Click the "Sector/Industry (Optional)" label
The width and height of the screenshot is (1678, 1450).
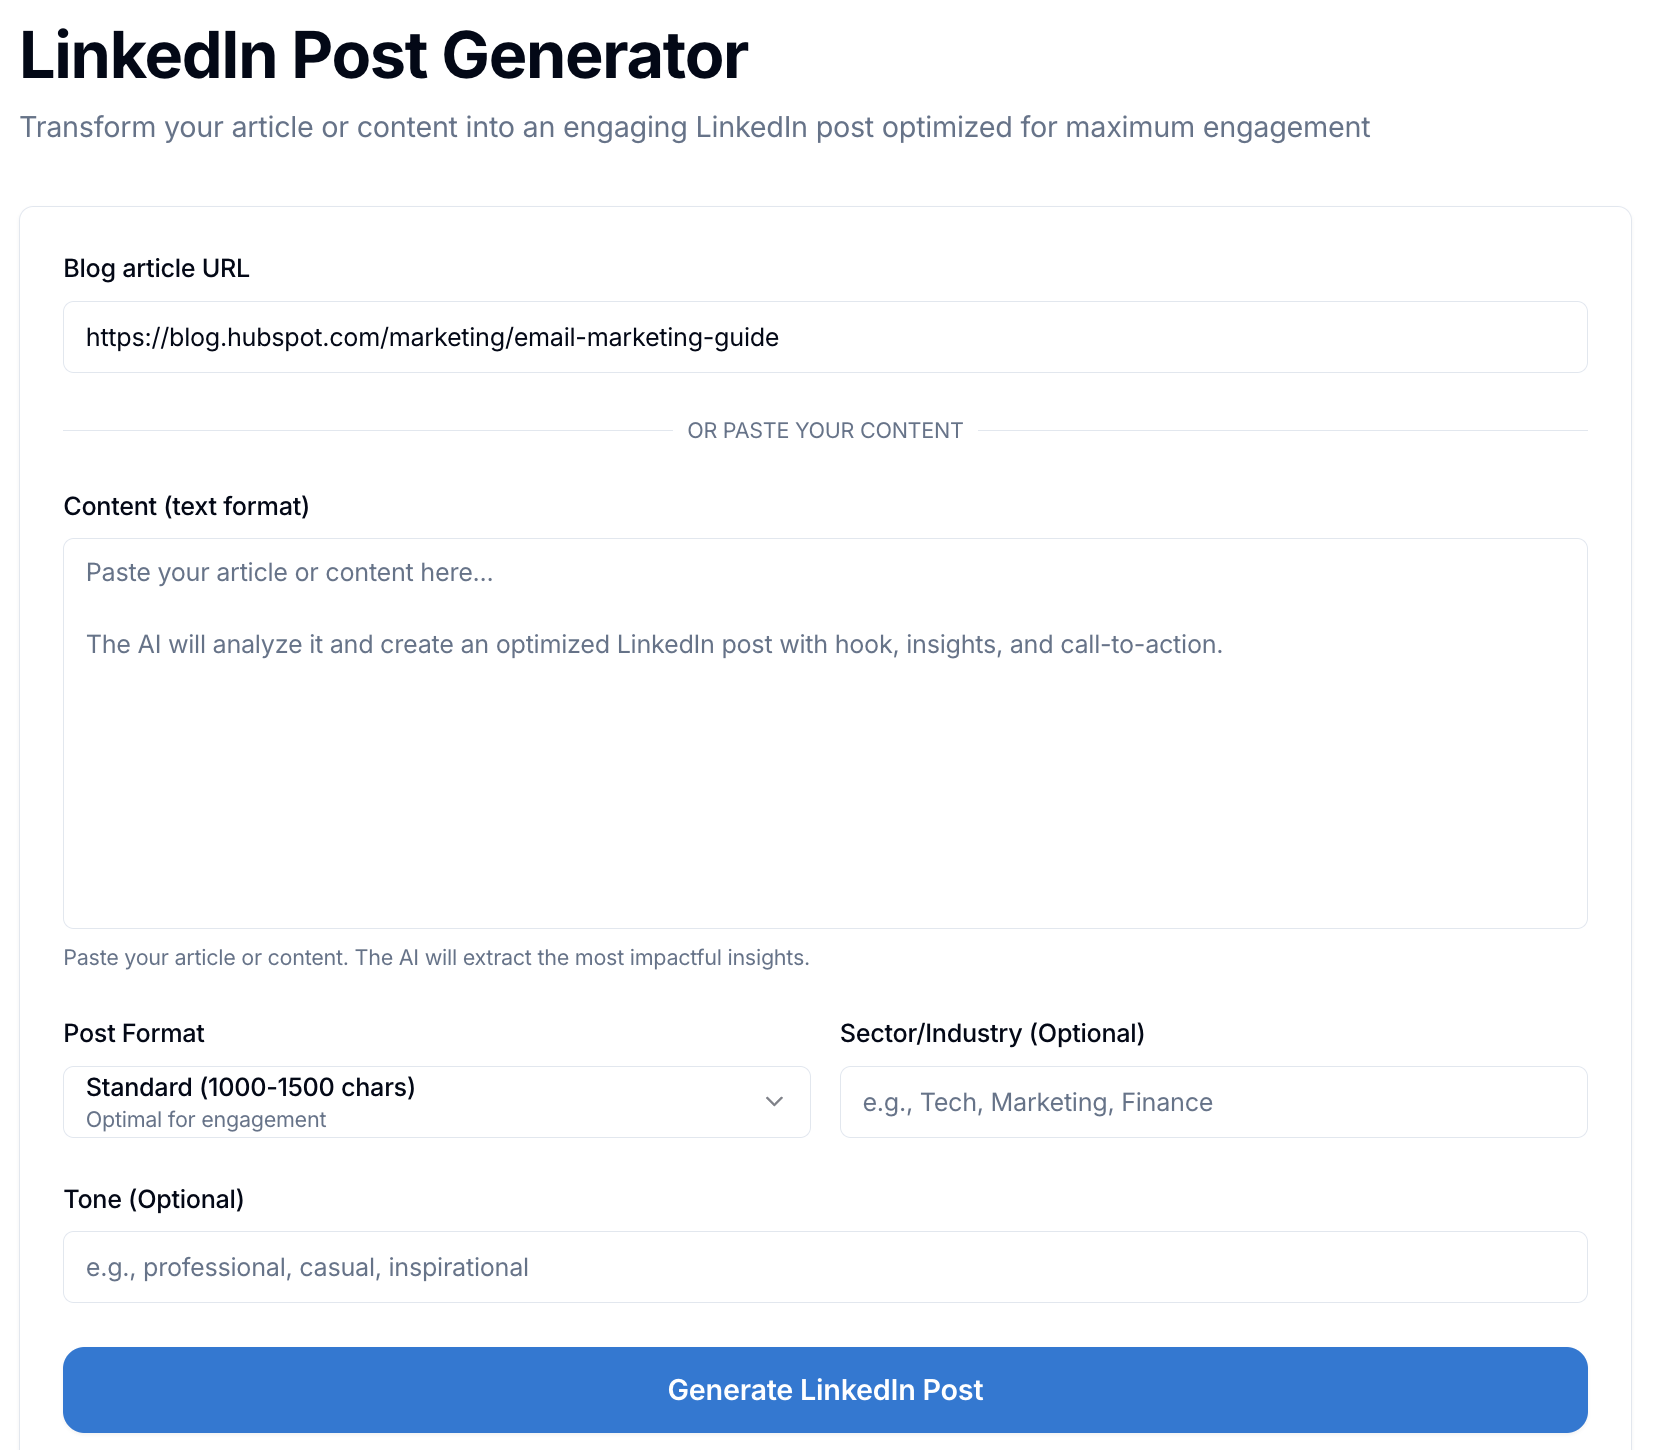(992, 1033)
